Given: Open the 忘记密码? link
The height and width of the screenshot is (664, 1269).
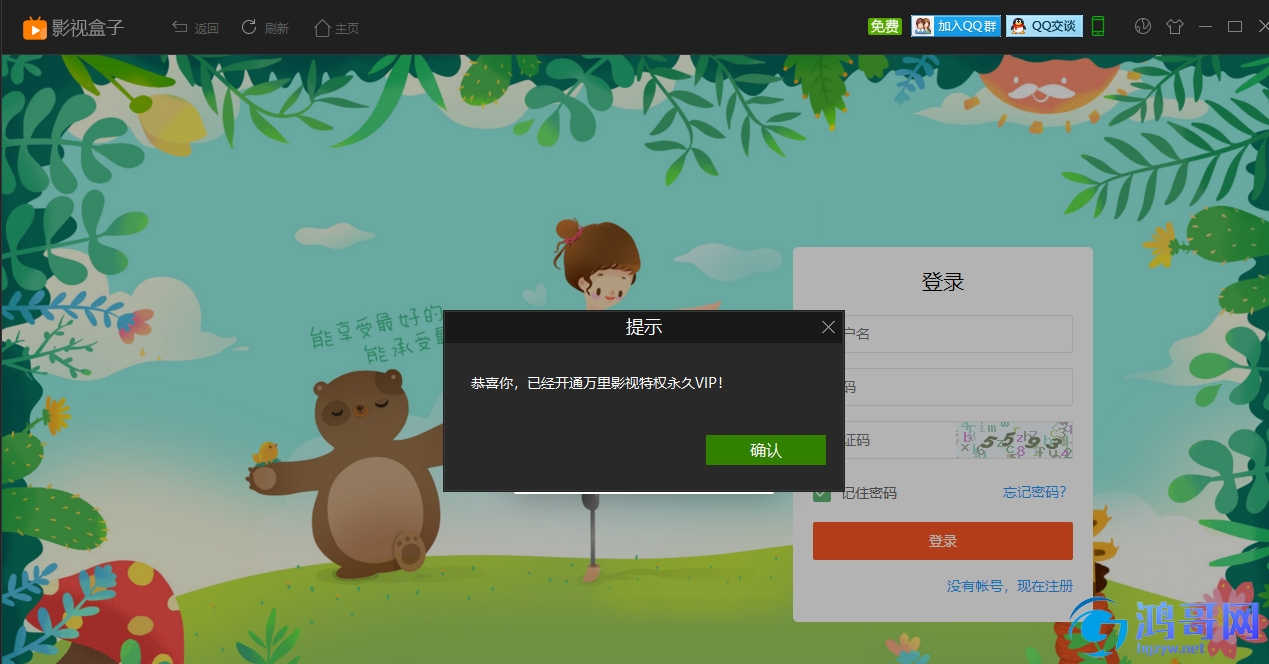Looking at the screenshot, I should [x=1035, y=492].
